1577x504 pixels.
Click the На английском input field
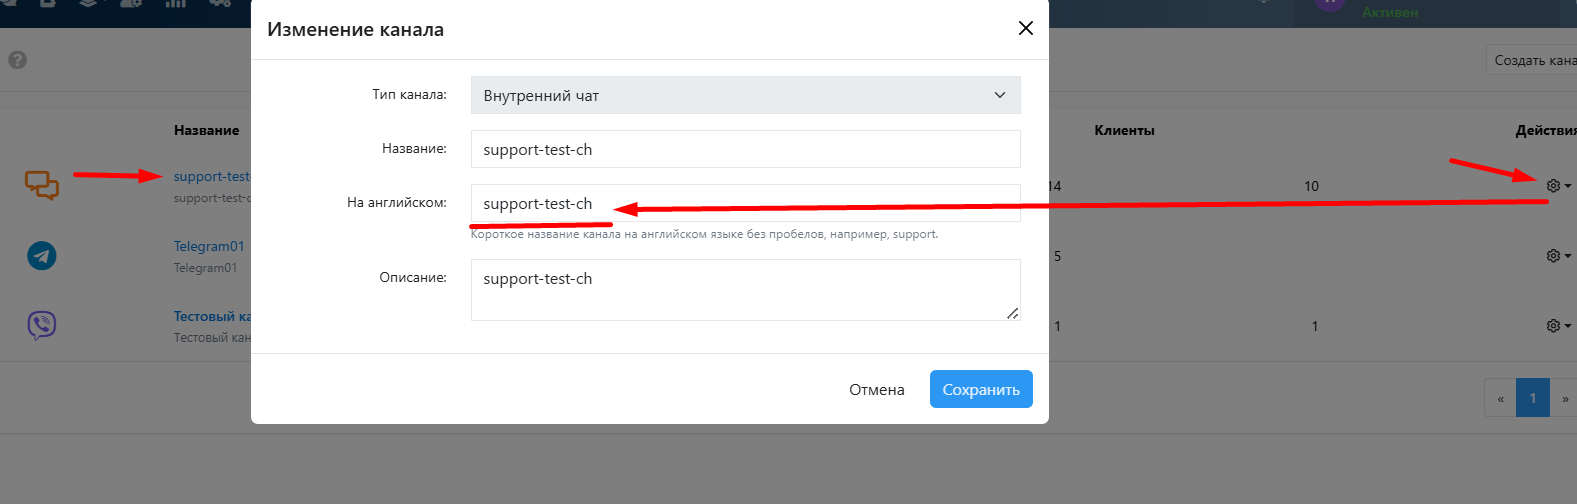[745, 203]
